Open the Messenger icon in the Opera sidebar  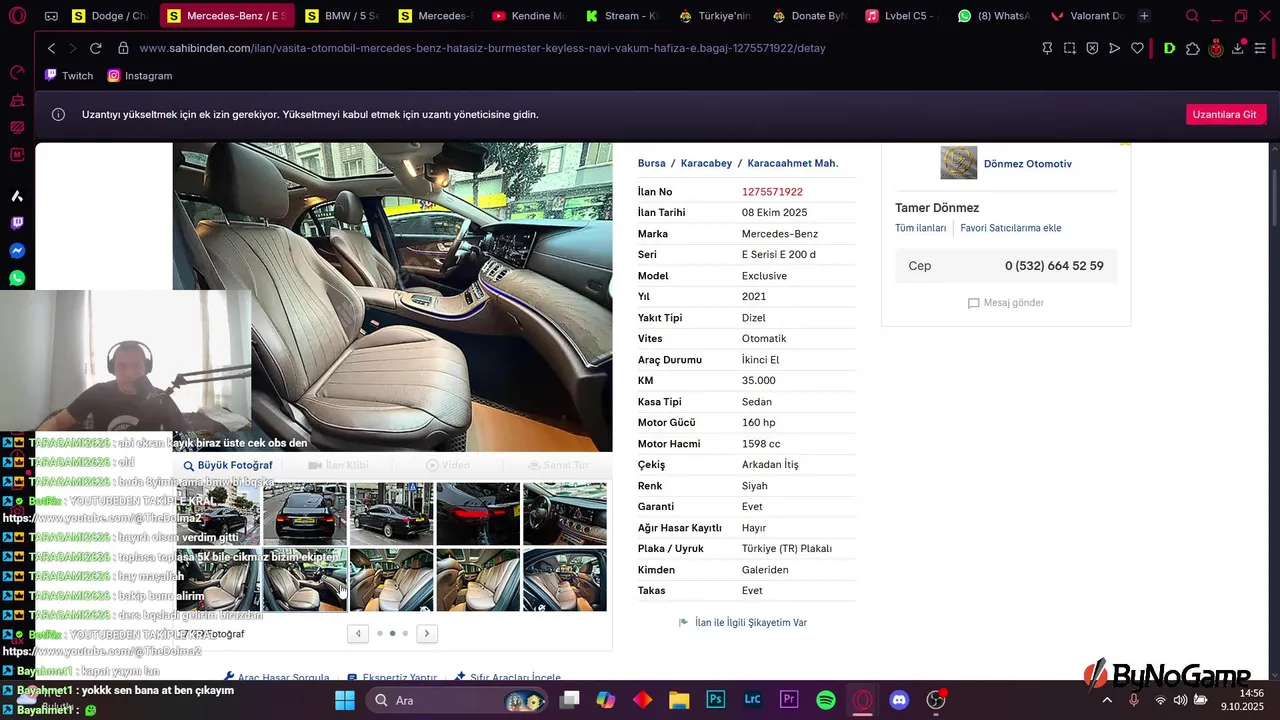coord(17,251)
